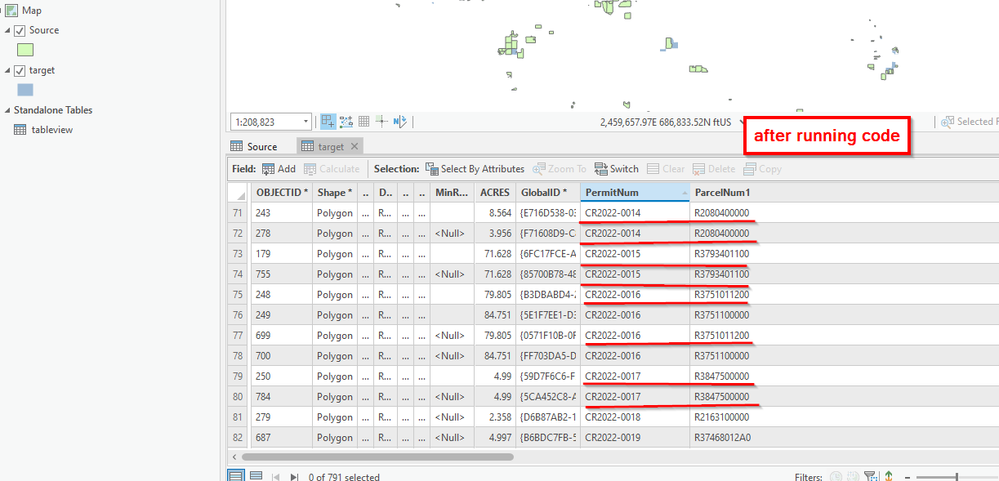Click the GlobalID column header
Screen dimensions: 999x481
548,192
